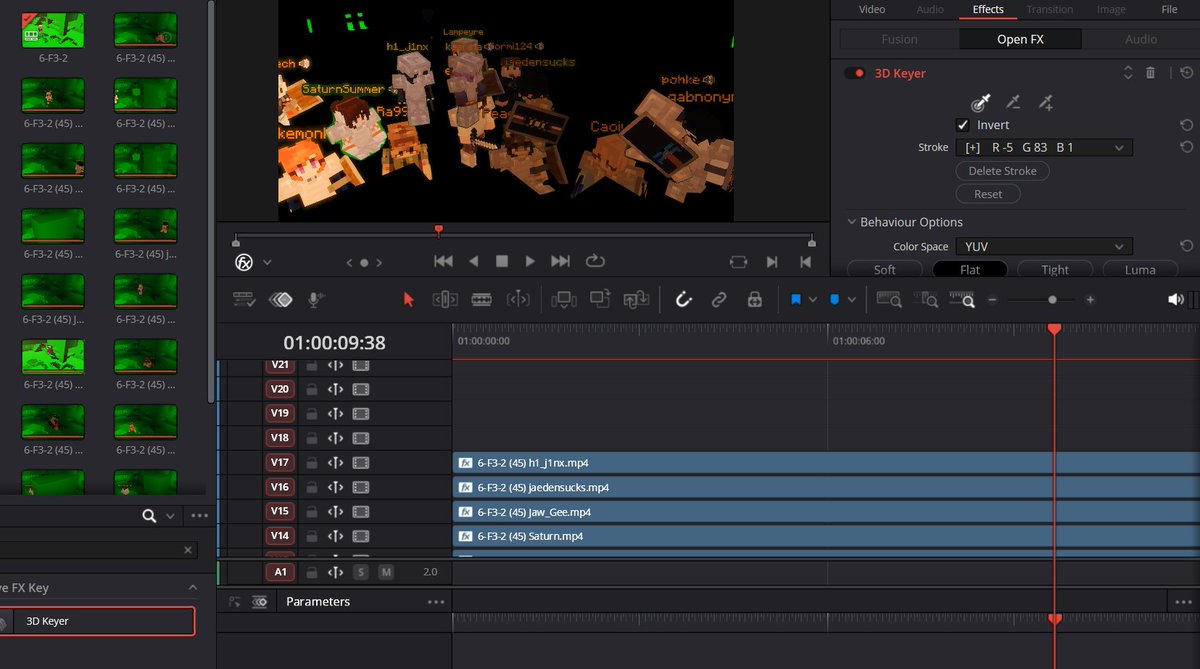Image resolution: width=1200 pixels, height=669 pixels.
Task: Select the Trim Edit mode tool
Action: [x=443, y=300]
